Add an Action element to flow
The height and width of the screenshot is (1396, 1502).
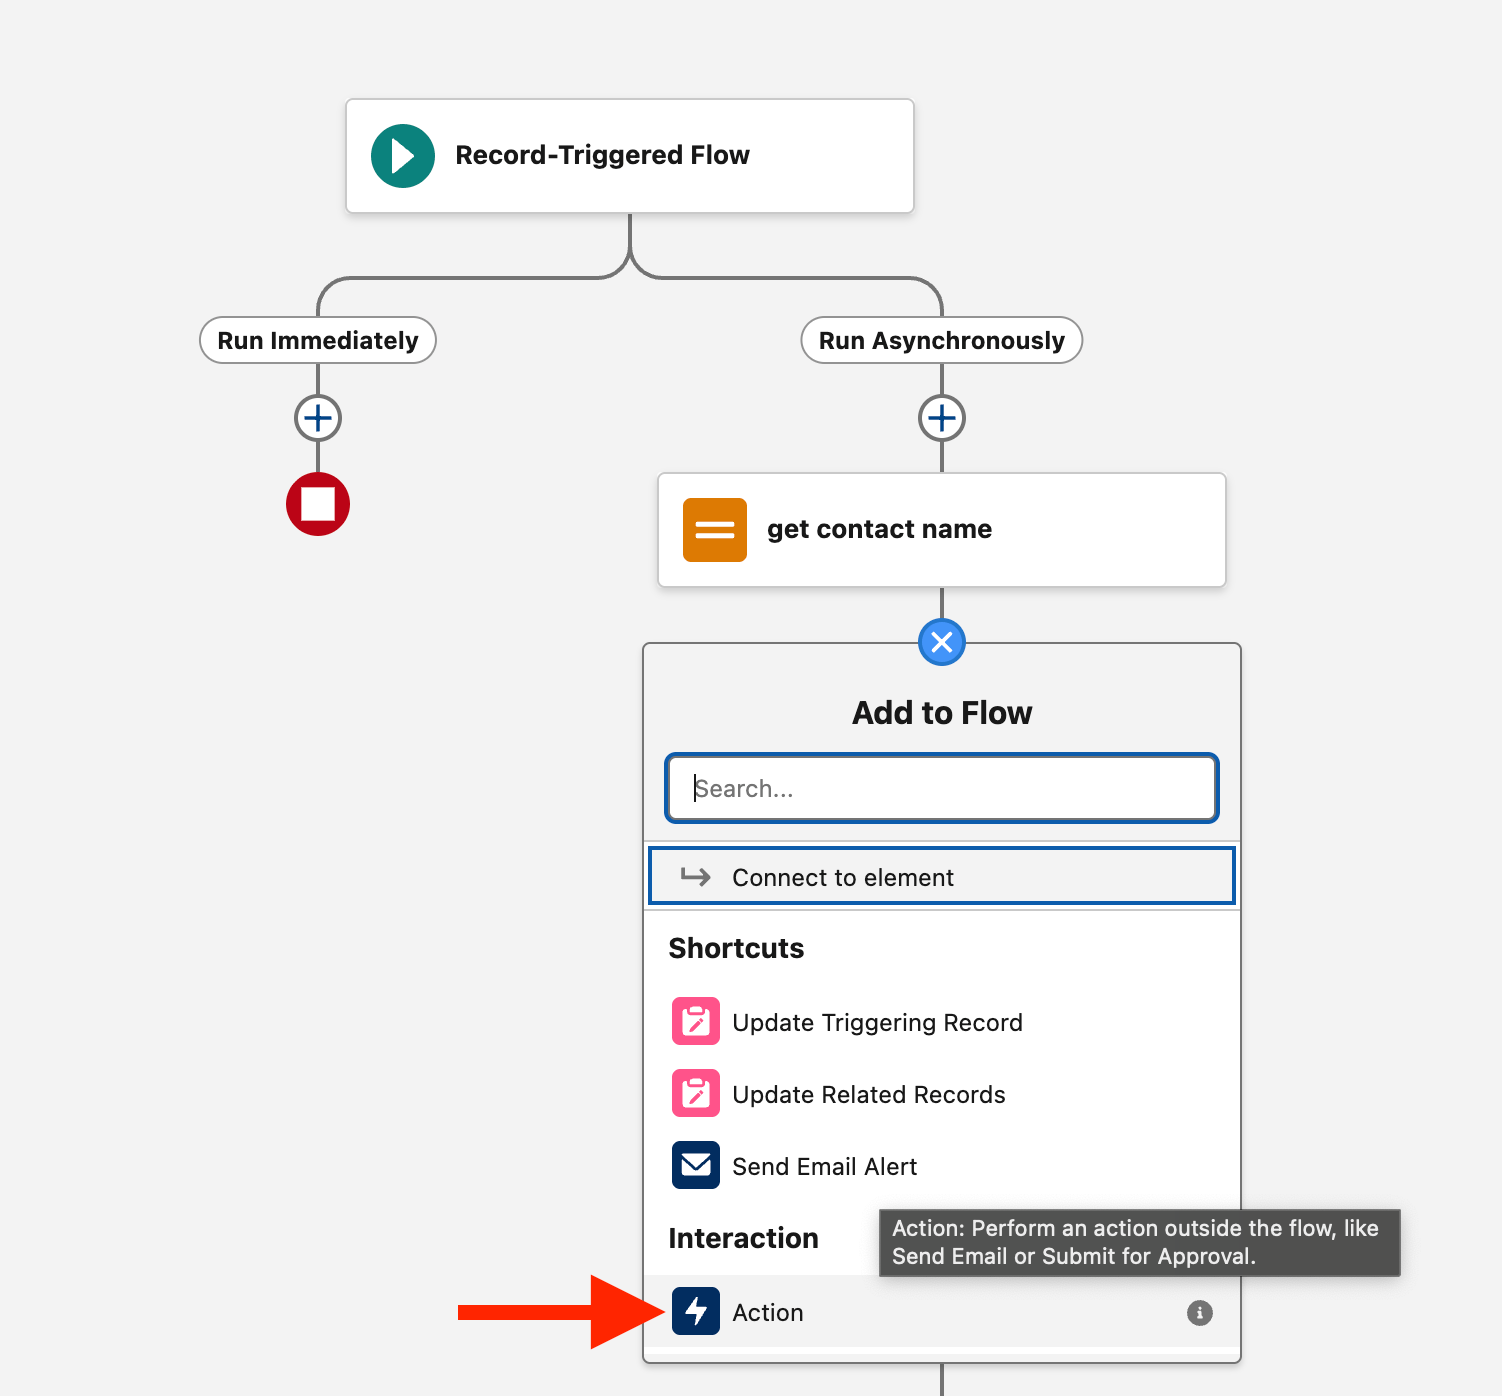pyautogui.click(x=942, y=1313)
